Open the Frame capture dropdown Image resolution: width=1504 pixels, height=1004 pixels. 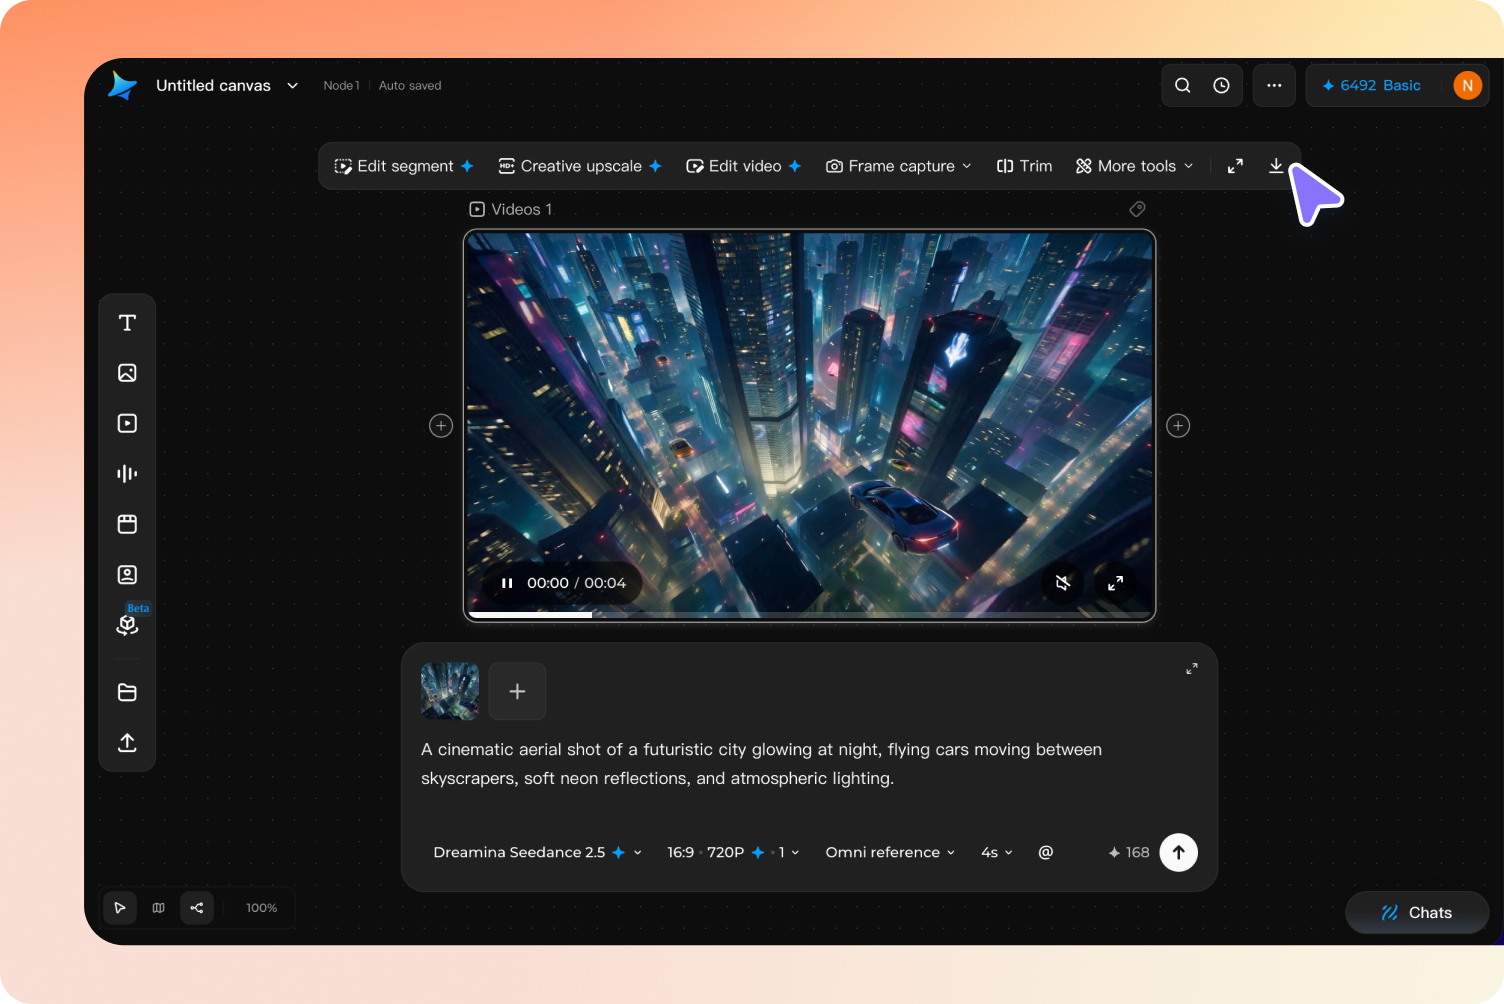click(898, 166)
